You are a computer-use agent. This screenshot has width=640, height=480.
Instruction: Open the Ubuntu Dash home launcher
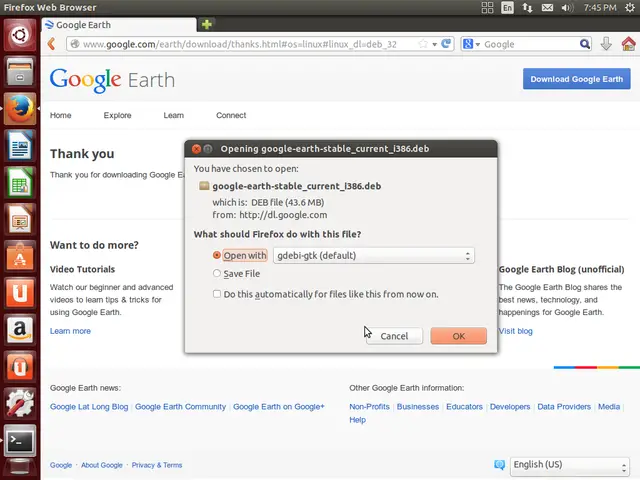coord(20,35)
